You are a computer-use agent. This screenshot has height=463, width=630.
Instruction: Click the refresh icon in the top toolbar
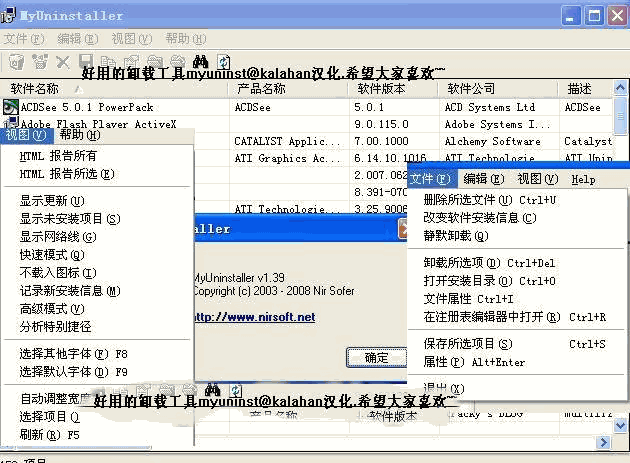(x=223, y=61)
